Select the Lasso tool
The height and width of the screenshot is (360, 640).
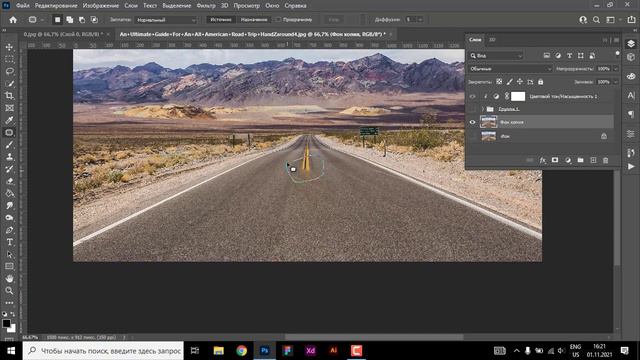tap(9, 71)
